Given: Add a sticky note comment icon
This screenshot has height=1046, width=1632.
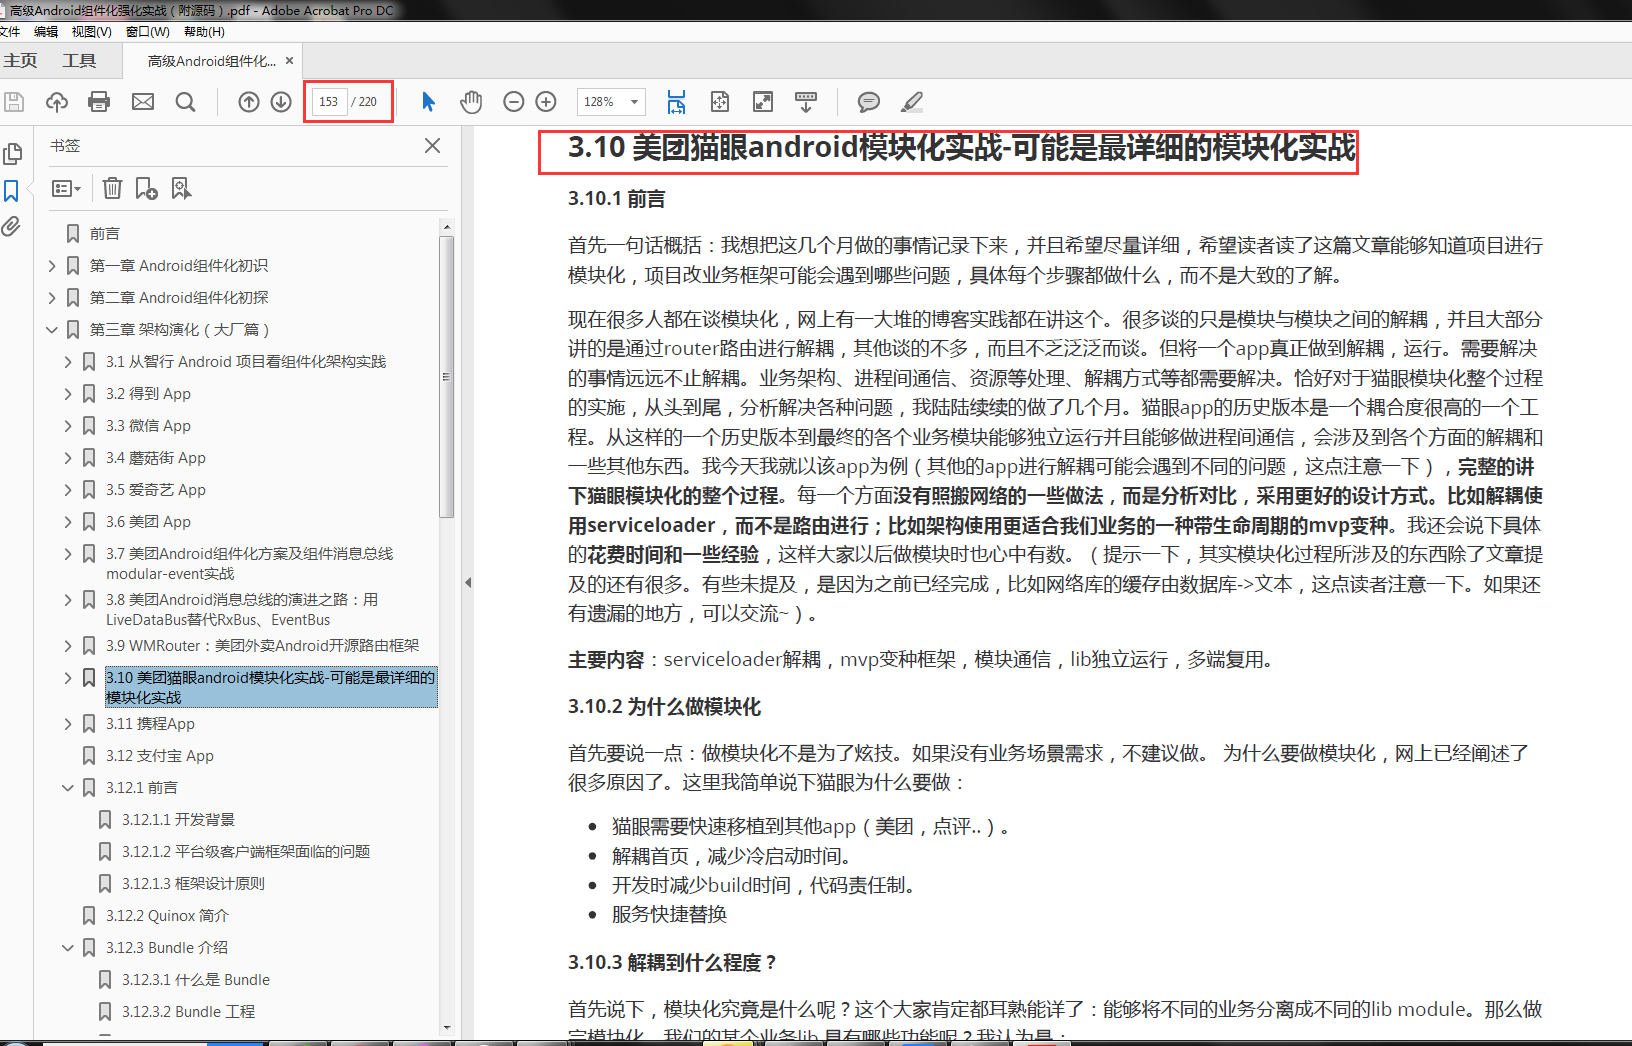Looking at the screenshot, I should pos(869,101).
